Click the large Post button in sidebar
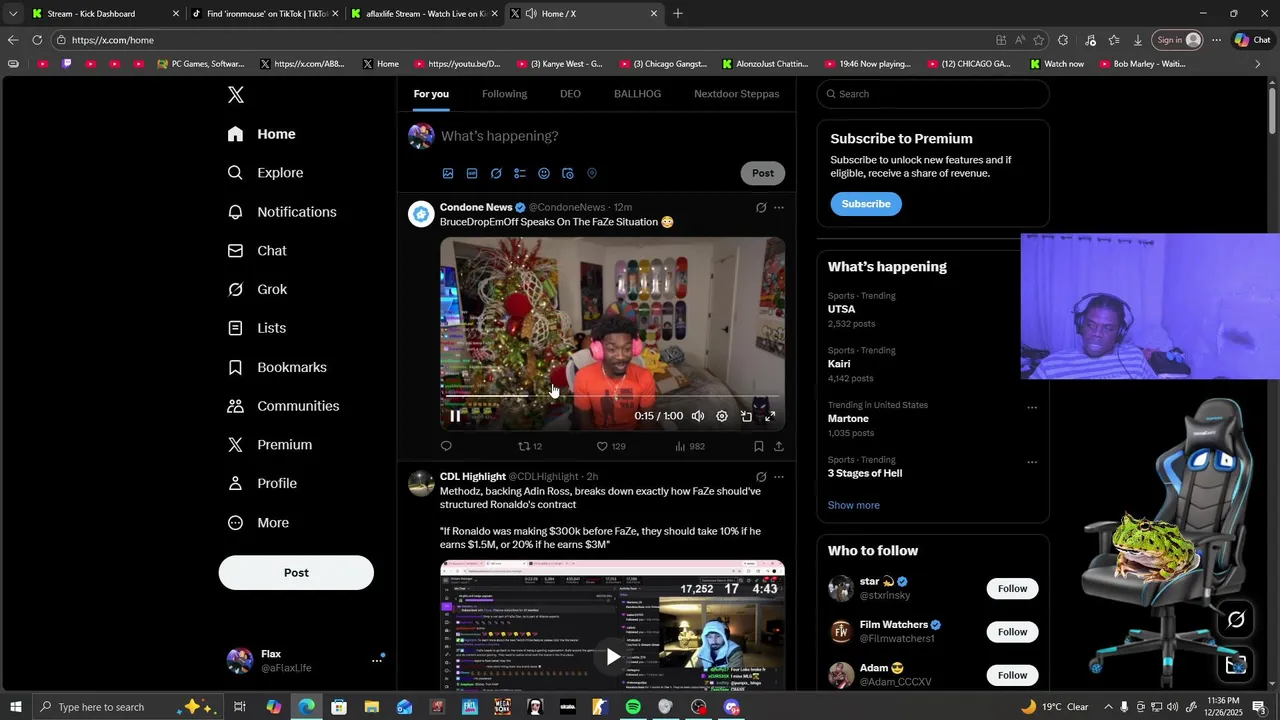Screen dimensions: 1280x720 click(x=296, y=573)
